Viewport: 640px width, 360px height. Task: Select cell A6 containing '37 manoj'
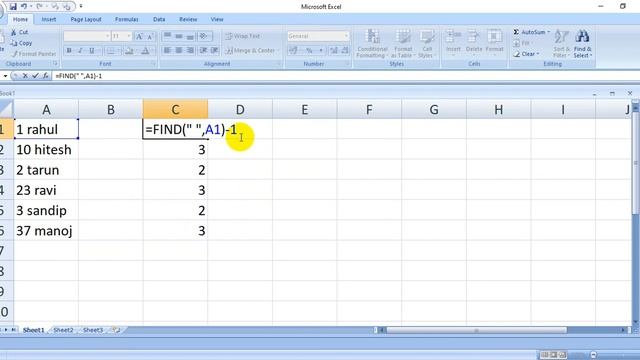click(46, 231)
